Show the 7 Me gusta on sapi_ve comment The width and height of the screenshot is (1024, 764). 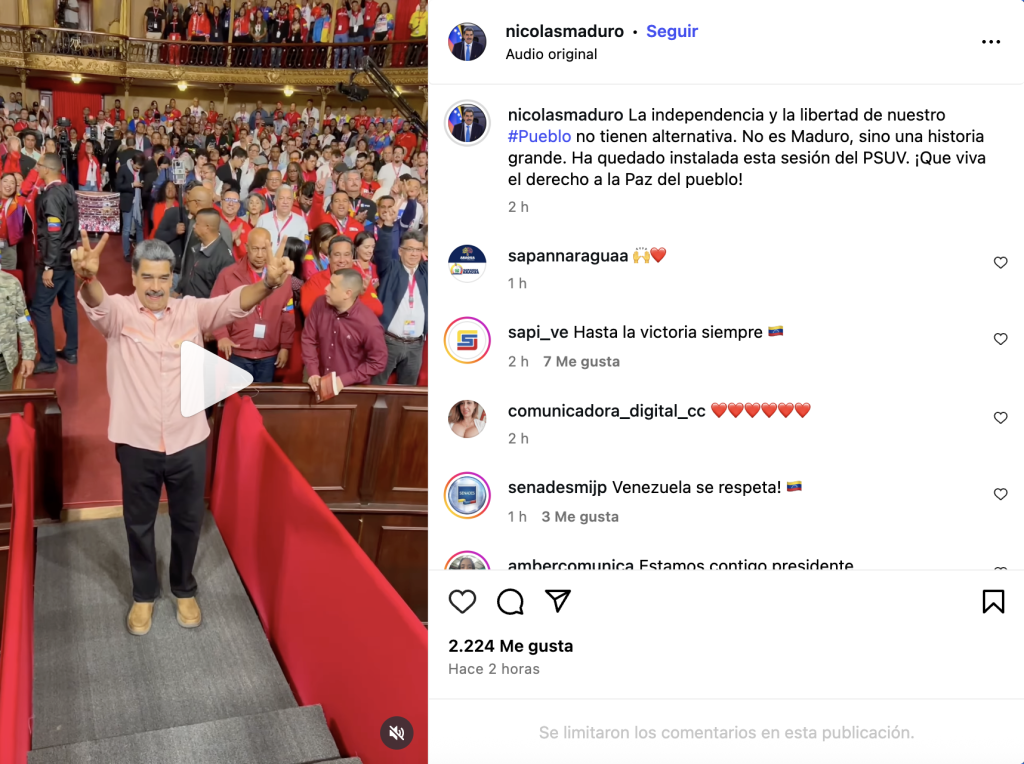(x=581, y=362)
